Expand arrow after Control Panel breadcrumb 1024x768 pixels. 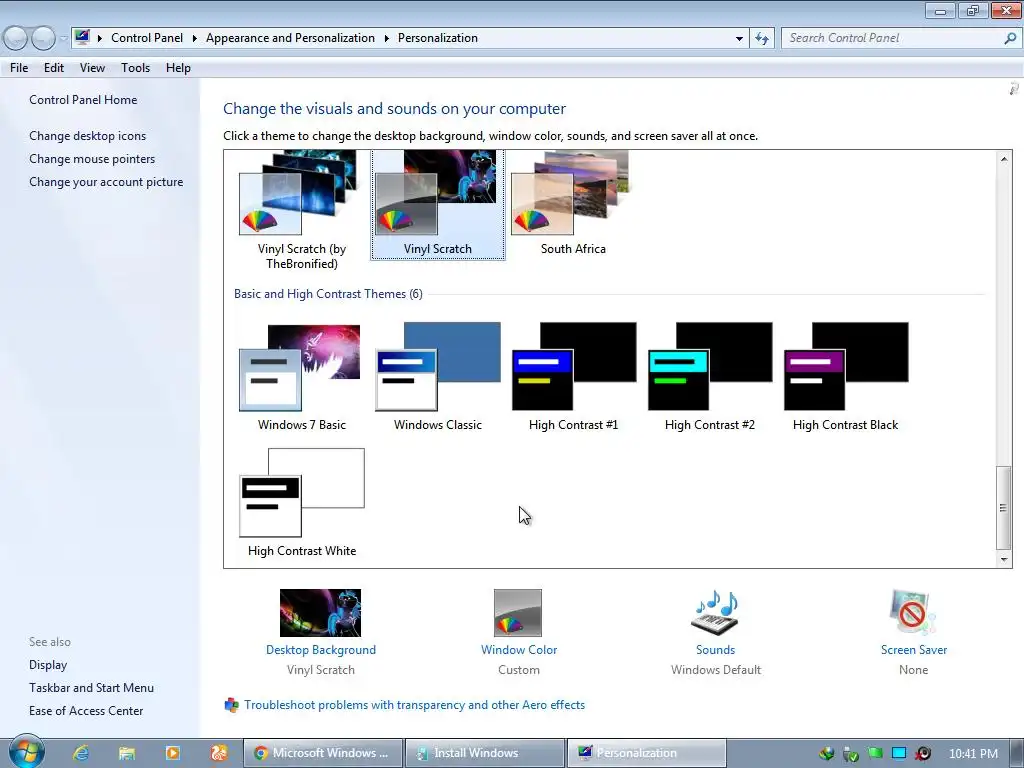point(194,38)
